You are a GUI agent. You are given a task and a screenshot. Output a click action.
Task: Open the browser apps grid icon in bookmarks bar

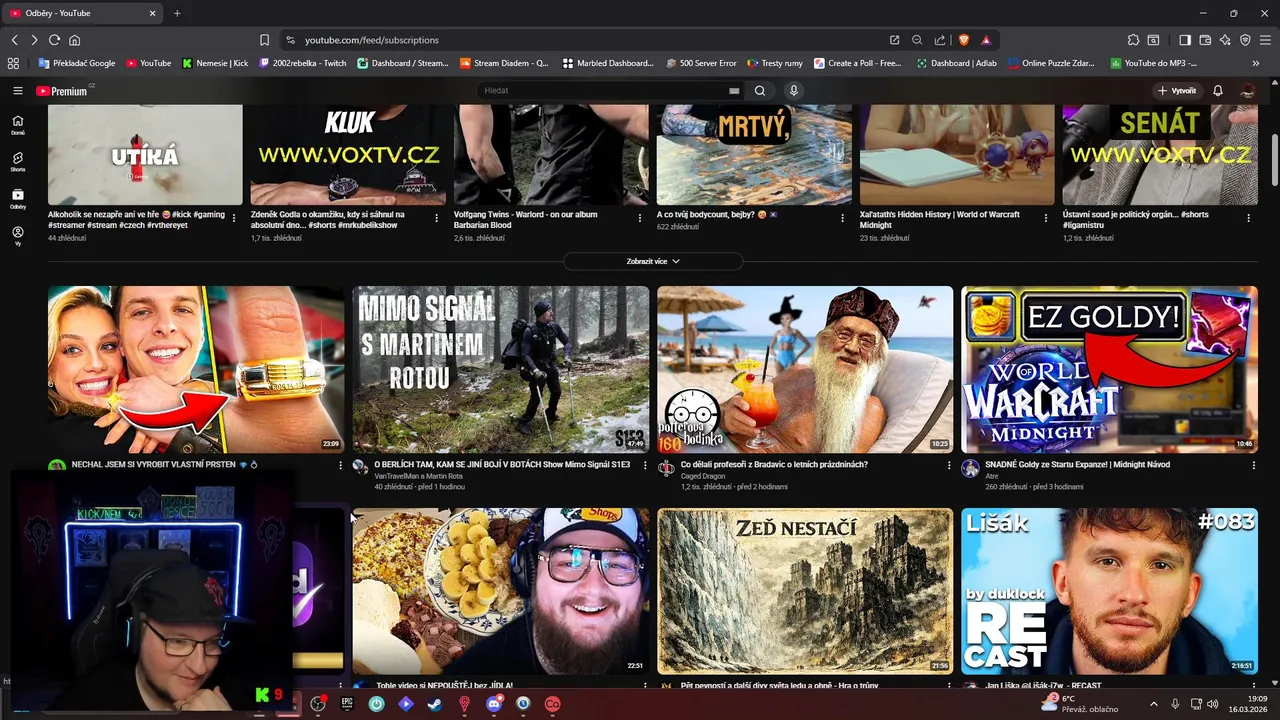13,63
